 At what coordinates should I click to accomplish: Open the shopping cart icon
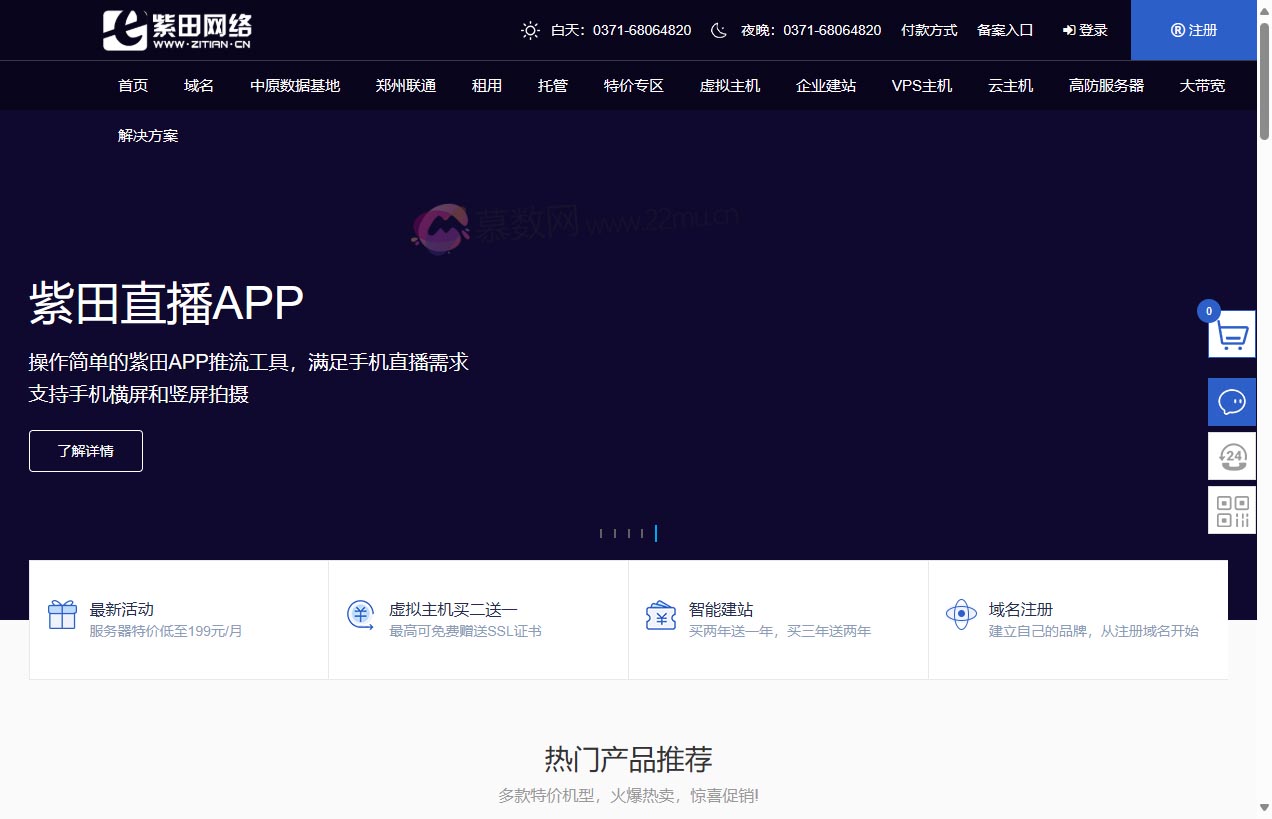(x=1232, y=334)
